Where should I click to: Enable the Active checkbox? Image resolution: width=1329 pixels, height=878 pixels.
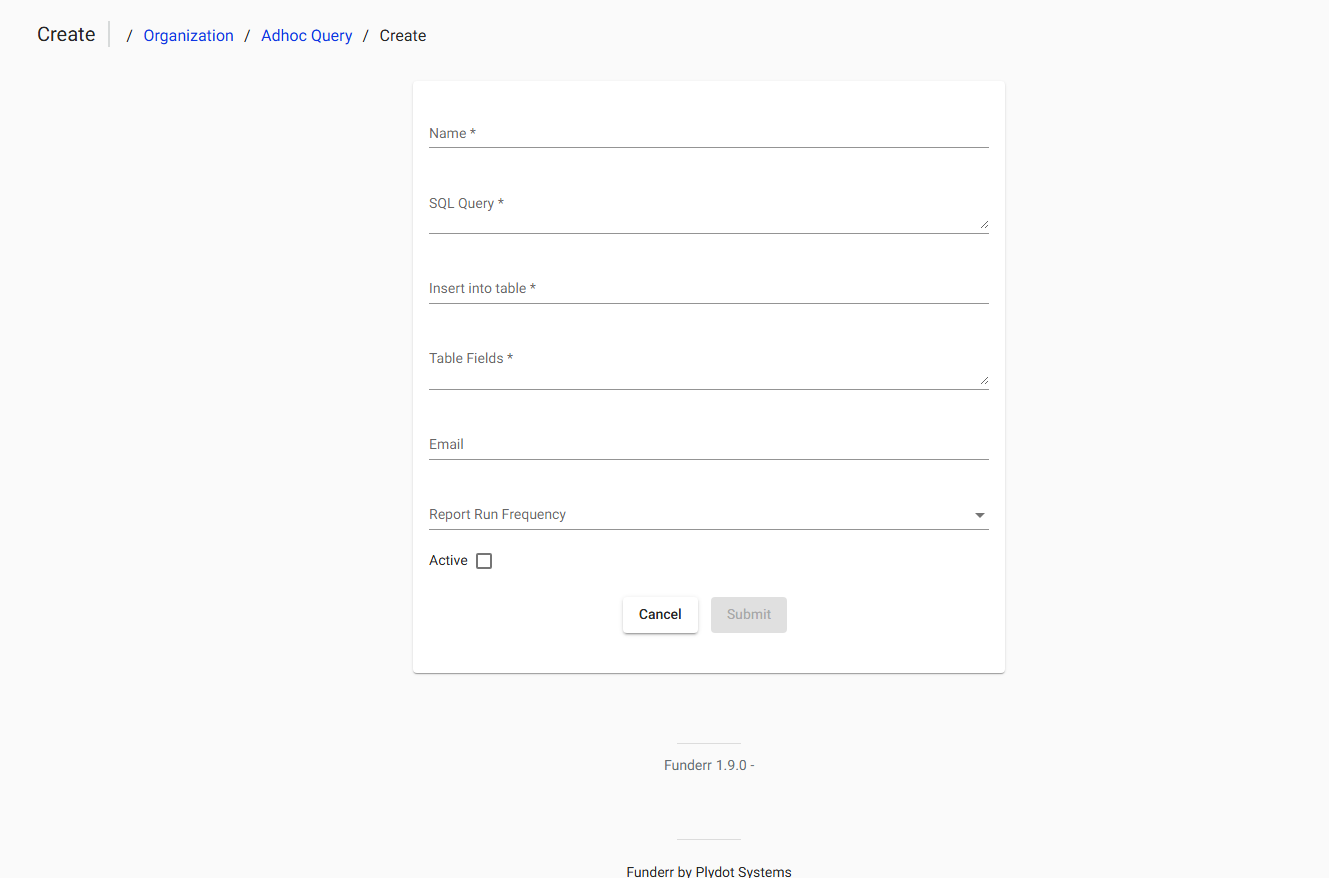tap(484, 560)
